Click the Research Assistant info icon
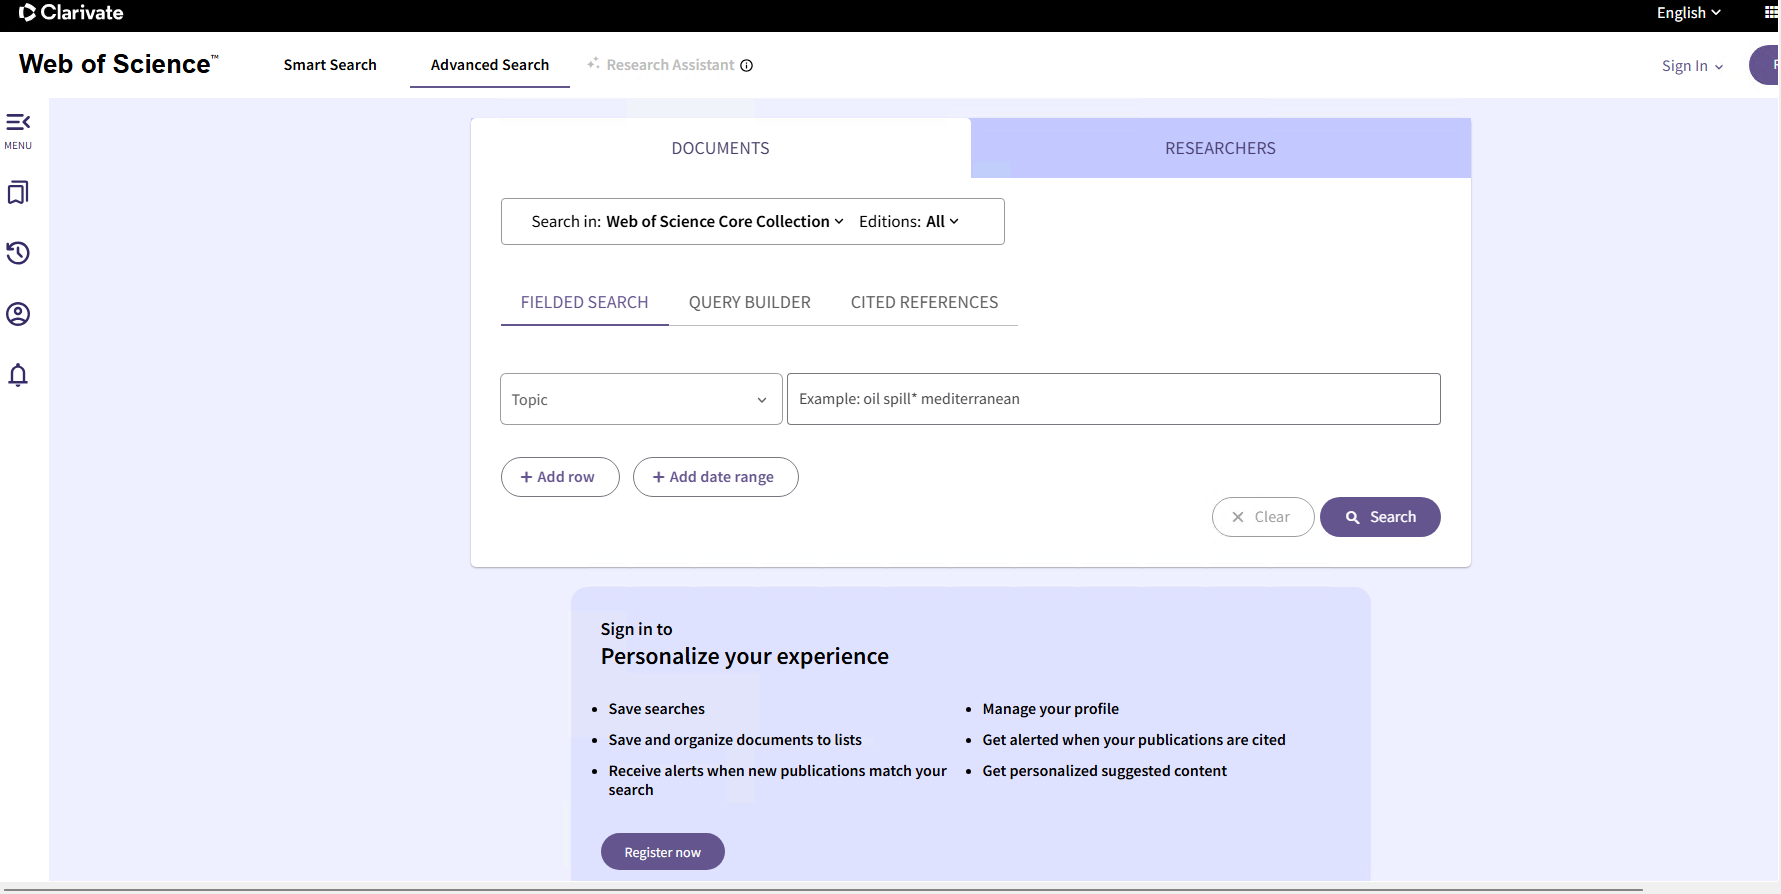 tap(746, 66)
